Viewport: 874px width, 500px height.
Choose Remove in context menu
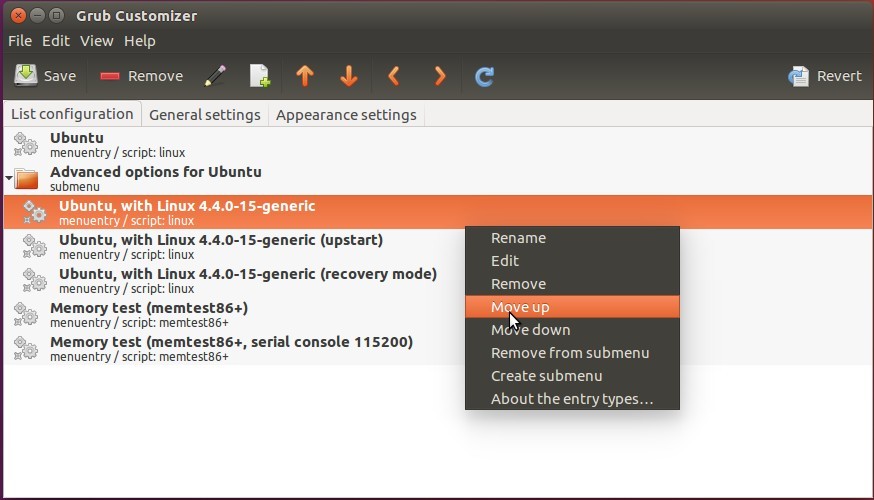point(572,284)
